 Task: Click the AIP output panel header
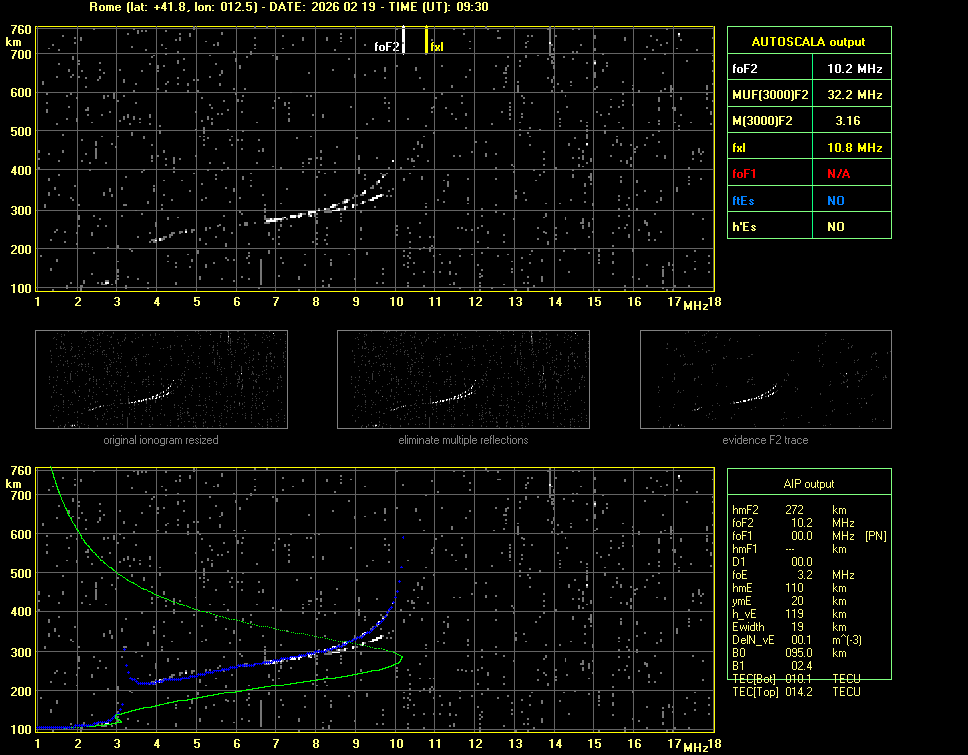[x=808, y=483]
